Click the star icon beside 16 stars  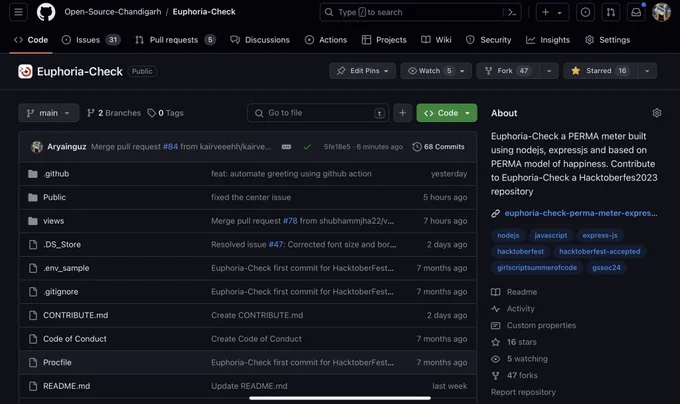click(x=495, y=342)
